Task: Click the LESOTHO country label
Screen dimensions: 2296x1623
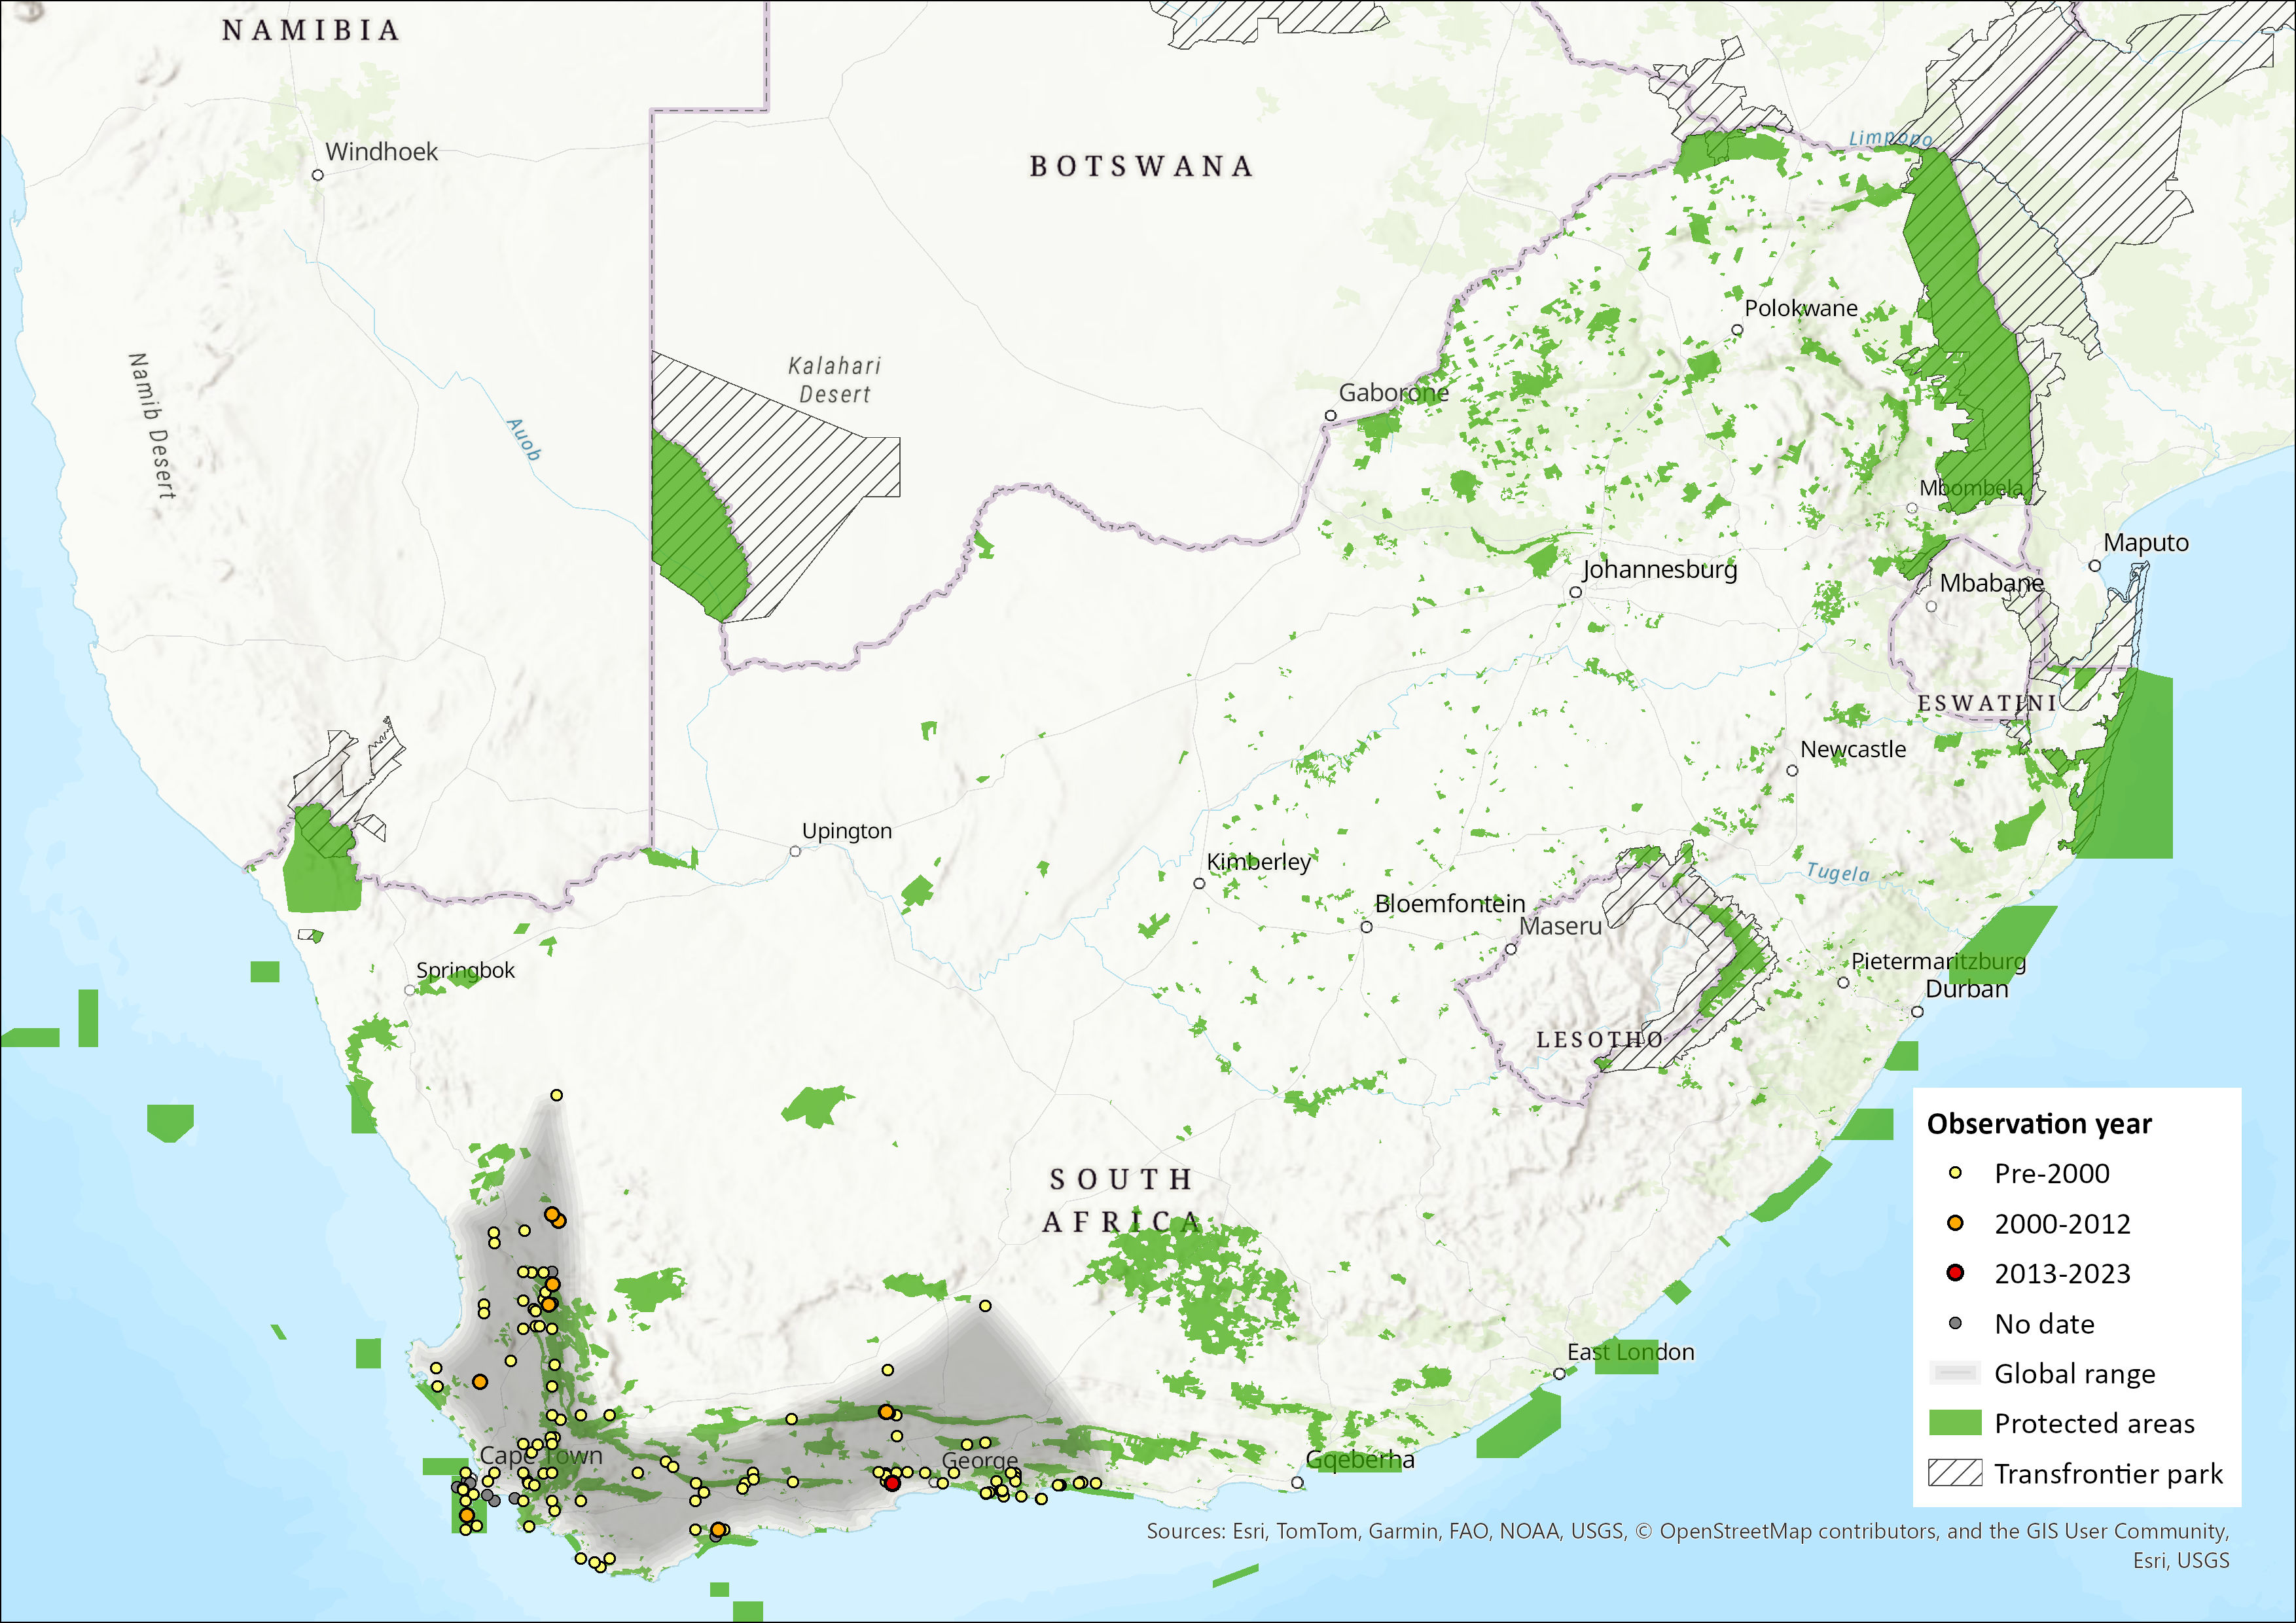Action: (x=1599, y=1040)
